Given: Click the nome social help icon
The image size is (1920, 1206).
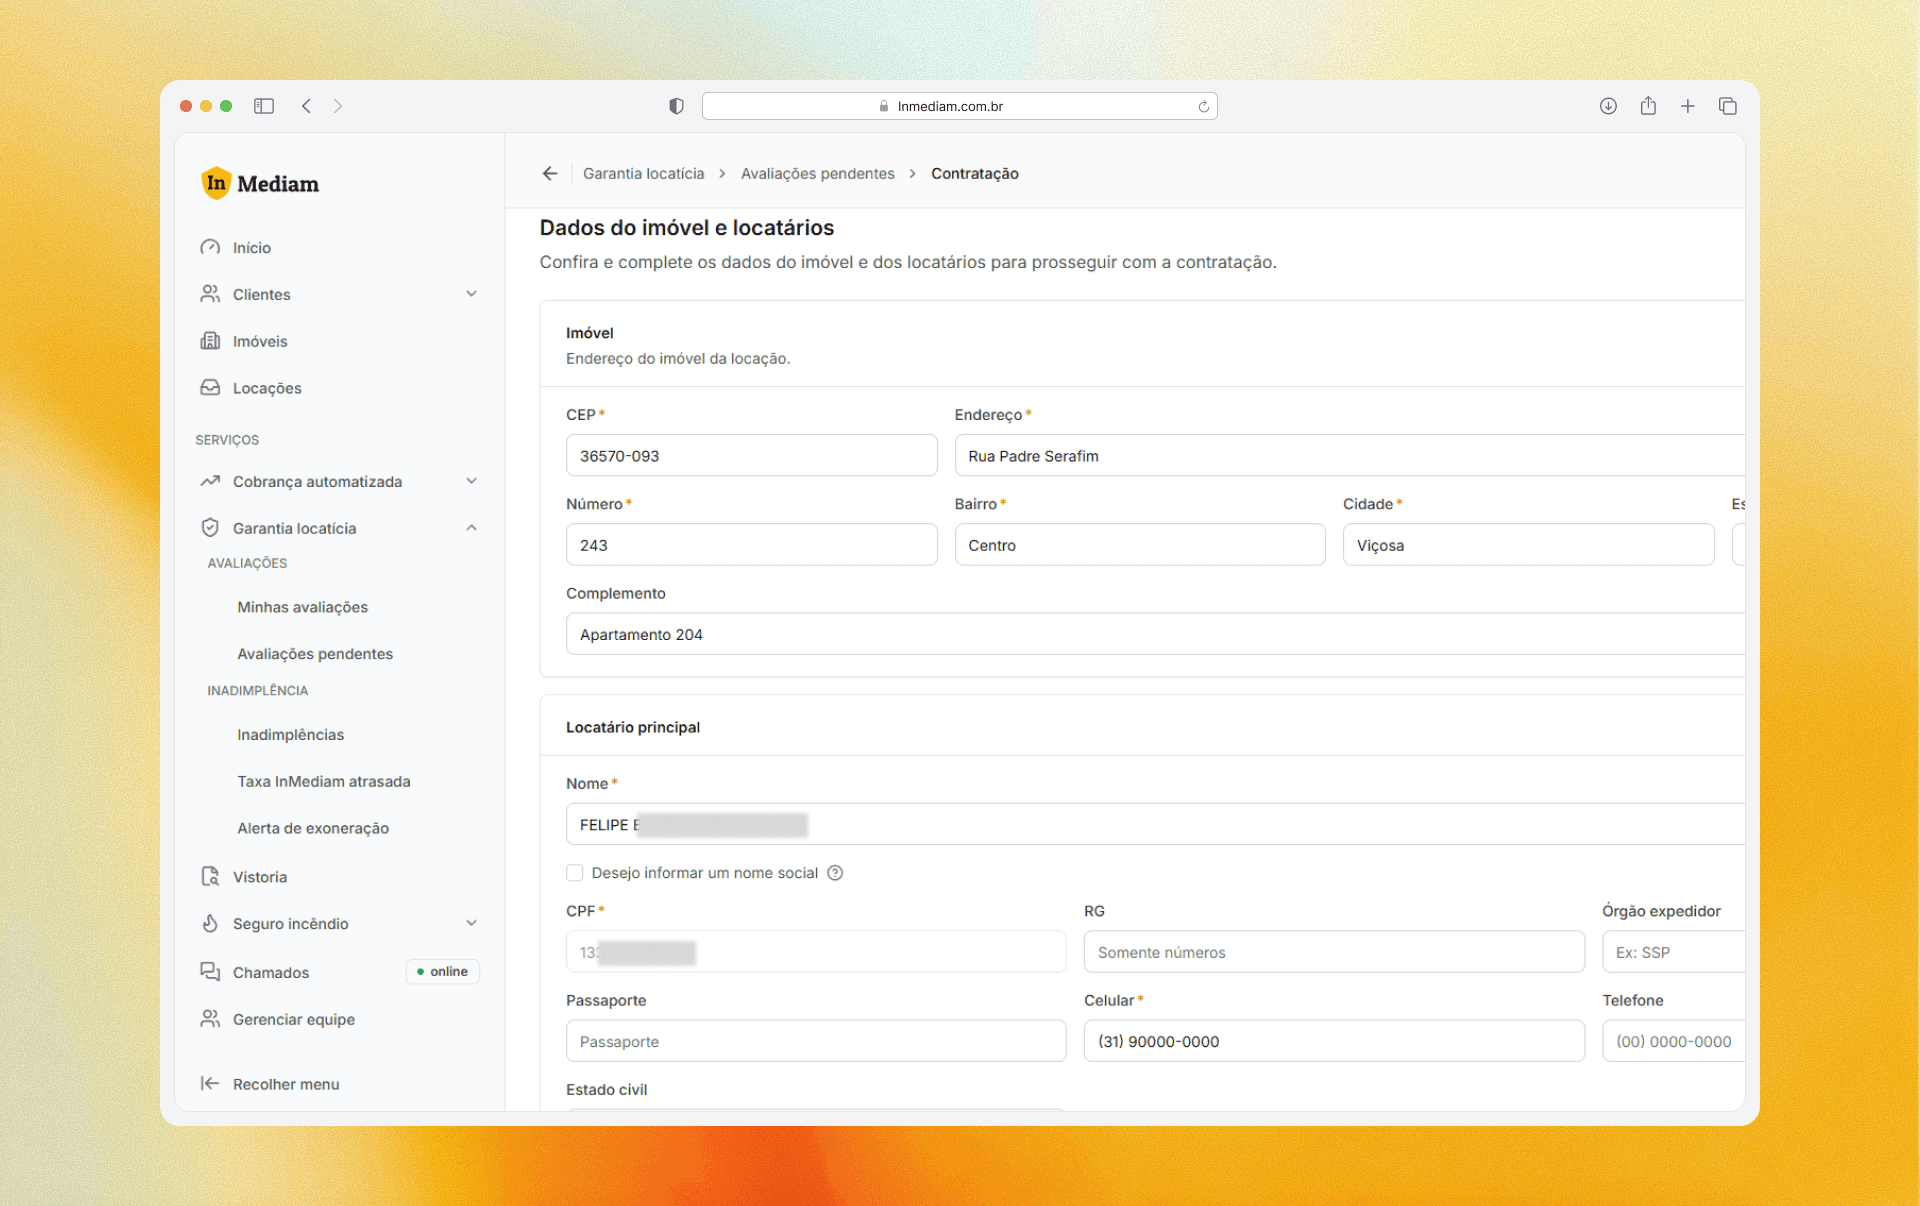Looking at the screenshot, I should pos(836,873).
